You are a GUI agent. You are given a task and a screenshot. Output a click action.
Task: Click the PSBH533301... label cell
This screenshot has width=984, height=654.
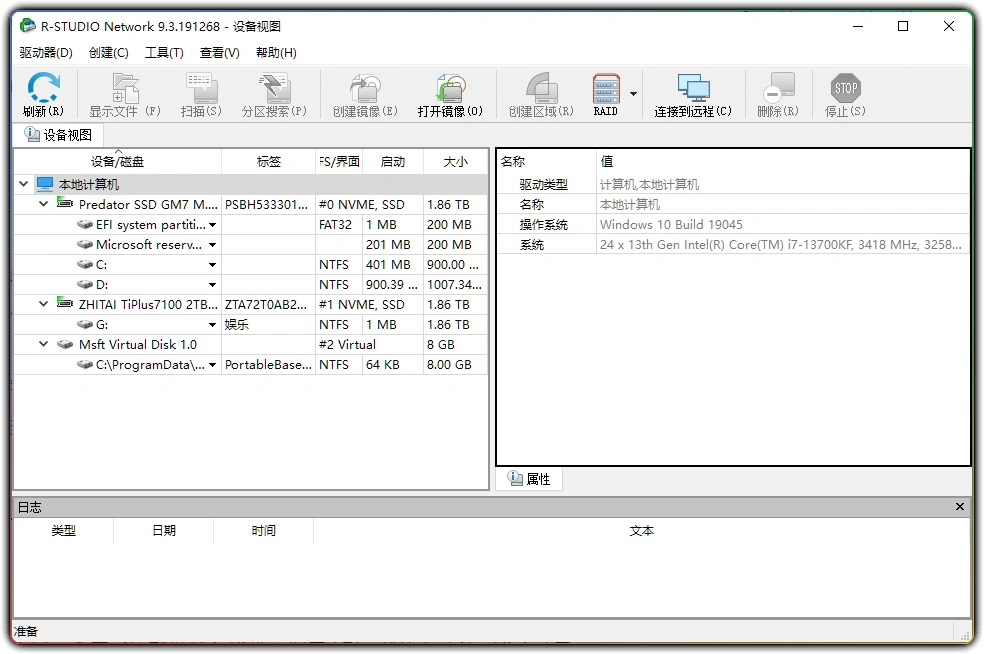click(x=267, y=205)
